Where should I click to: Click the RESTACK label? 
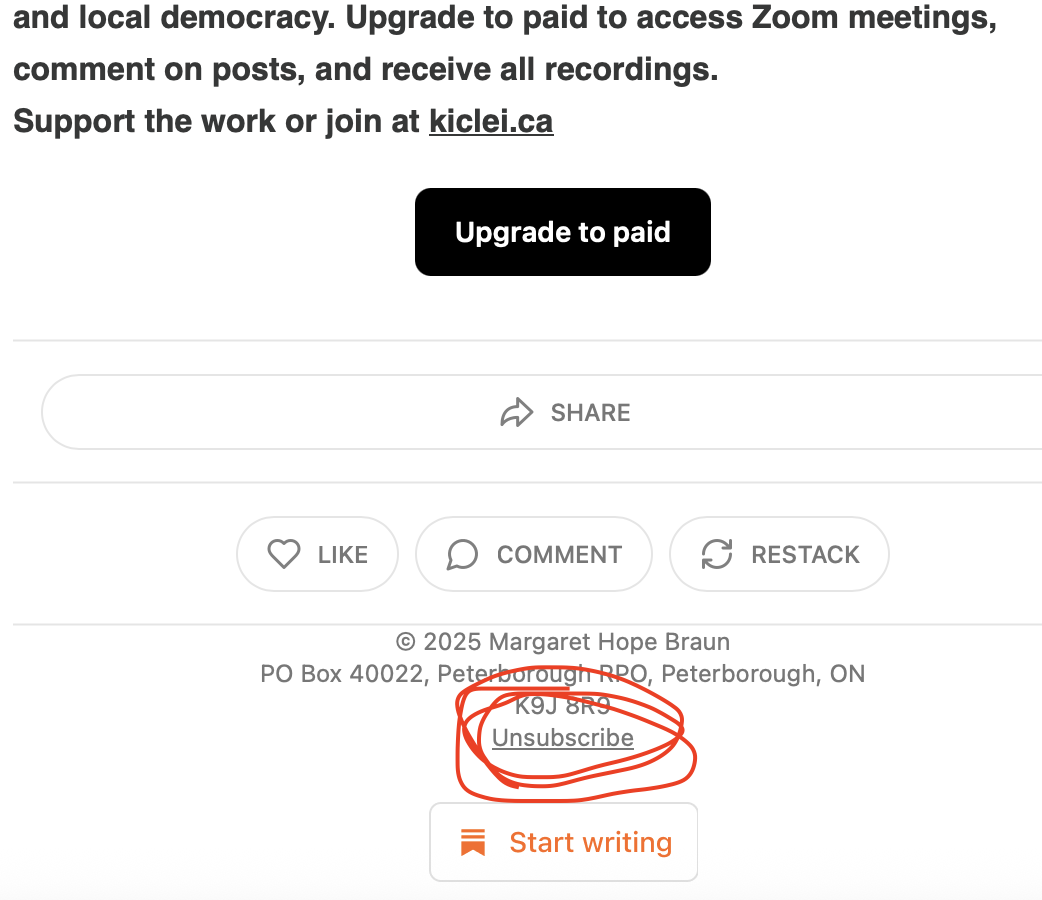805,555
